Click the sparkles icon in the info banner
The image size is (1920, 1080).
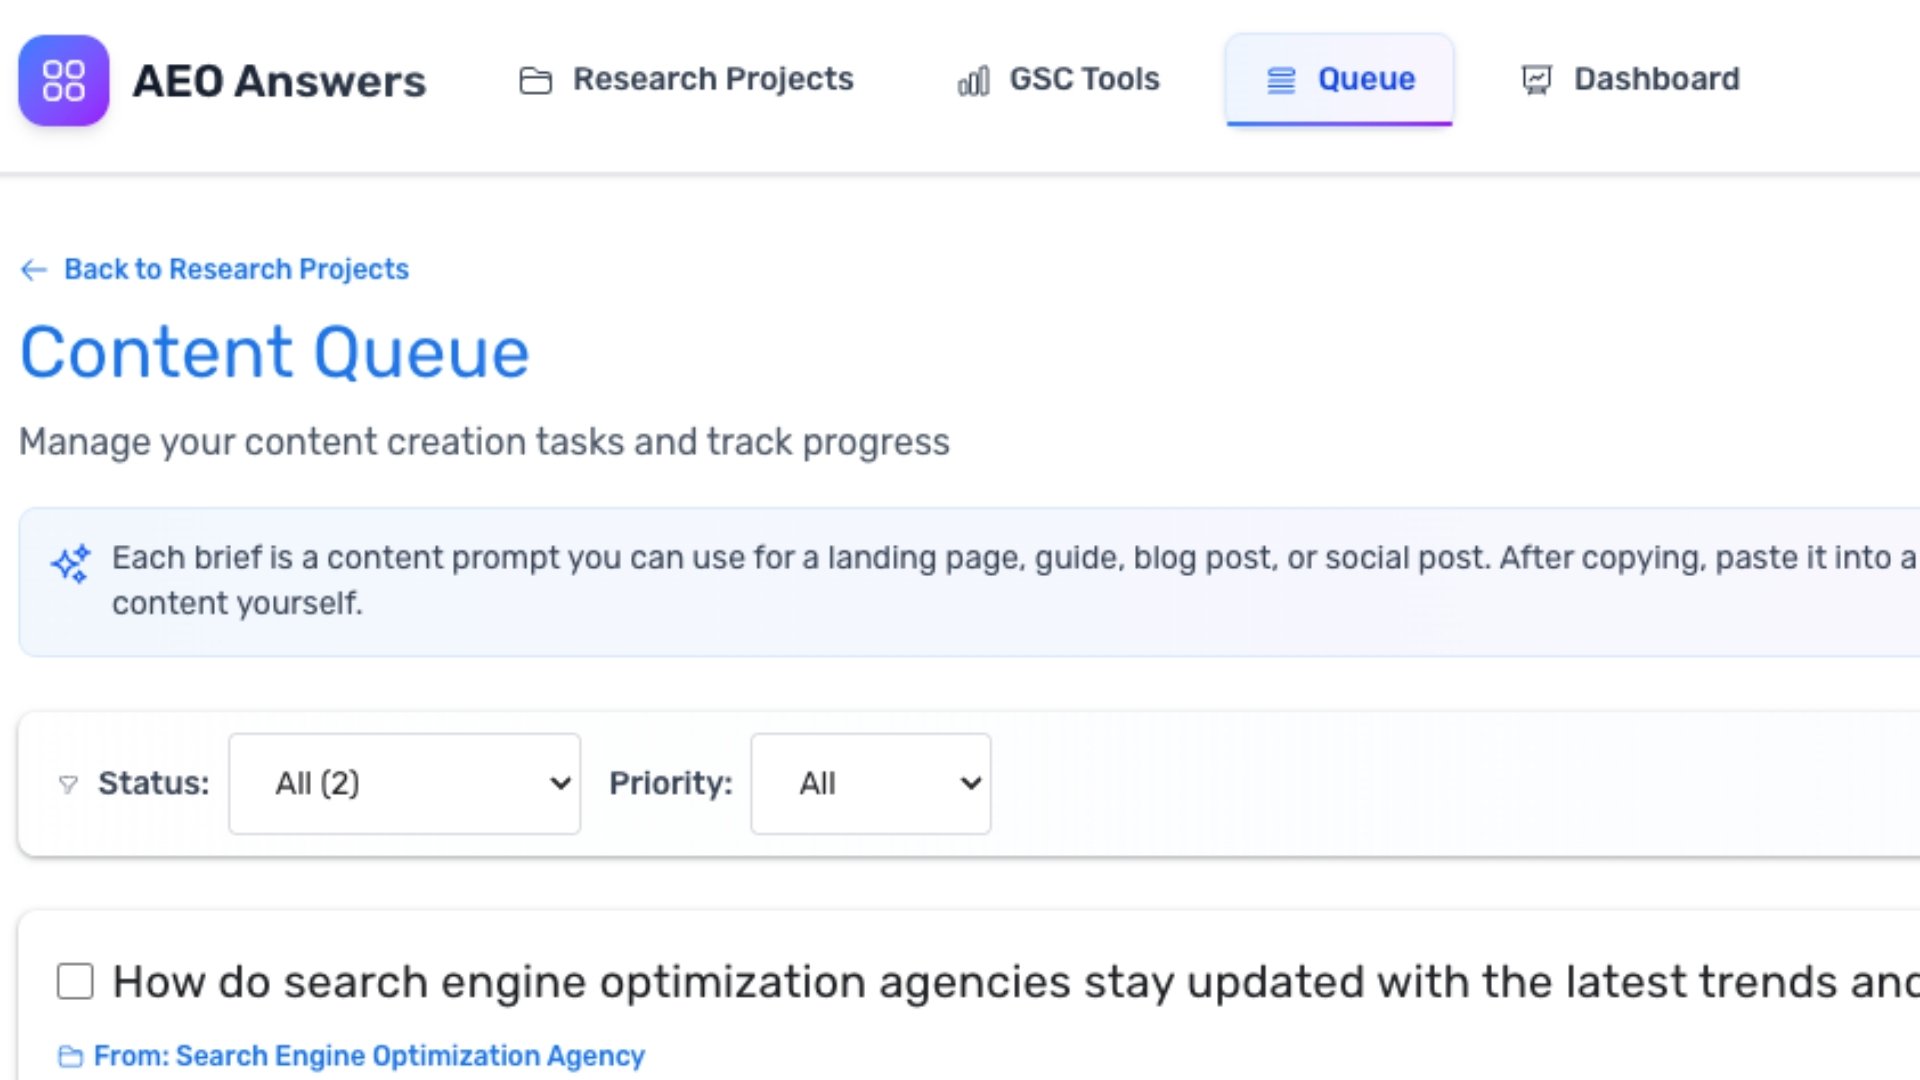71,564
